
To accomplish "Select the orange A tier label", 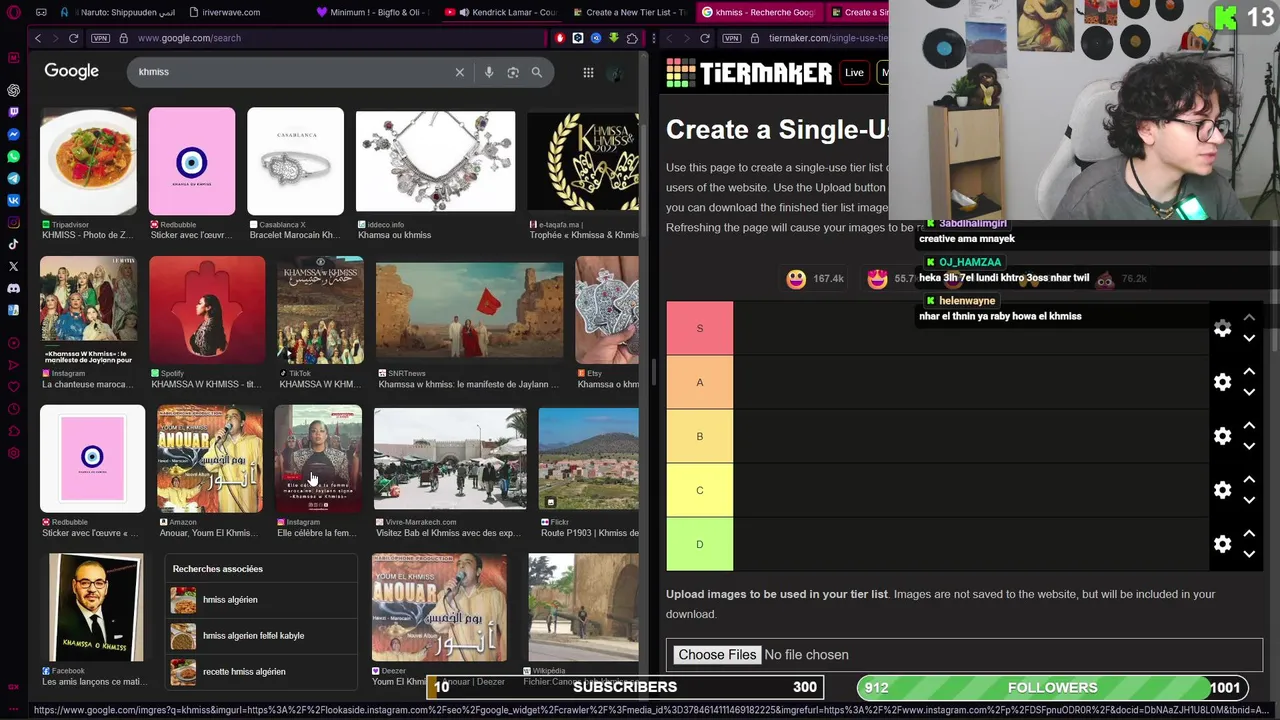I will pos(700,382).
